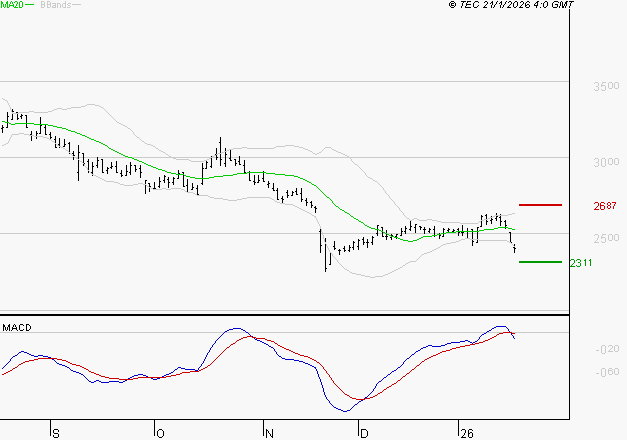Click the -060 MACD axis label

[605, 373]
